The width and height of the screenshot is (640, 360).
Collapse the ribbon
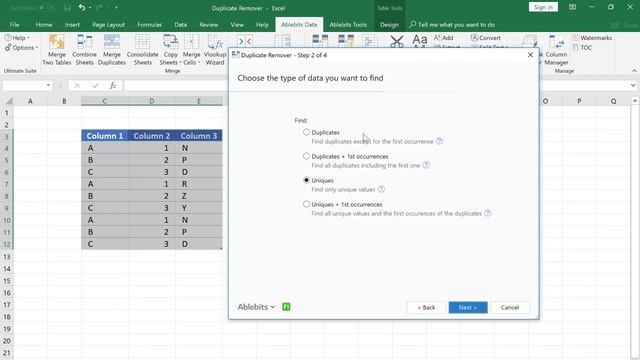tap(634, 71)
